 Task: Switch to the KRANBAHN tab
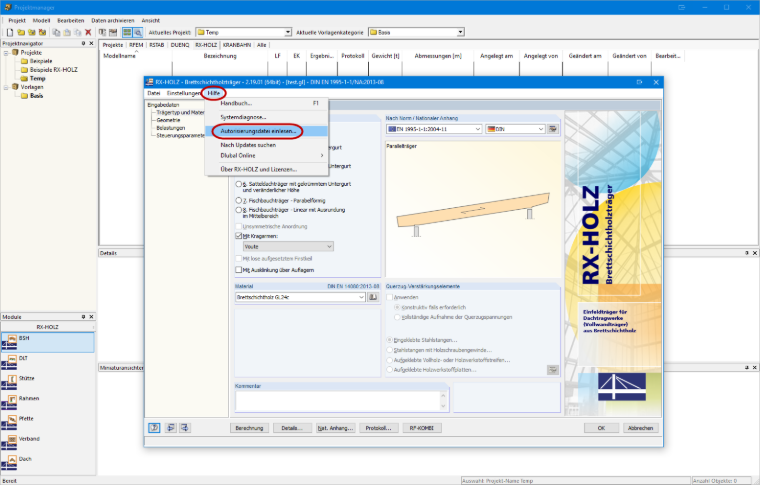pos(237,45)
